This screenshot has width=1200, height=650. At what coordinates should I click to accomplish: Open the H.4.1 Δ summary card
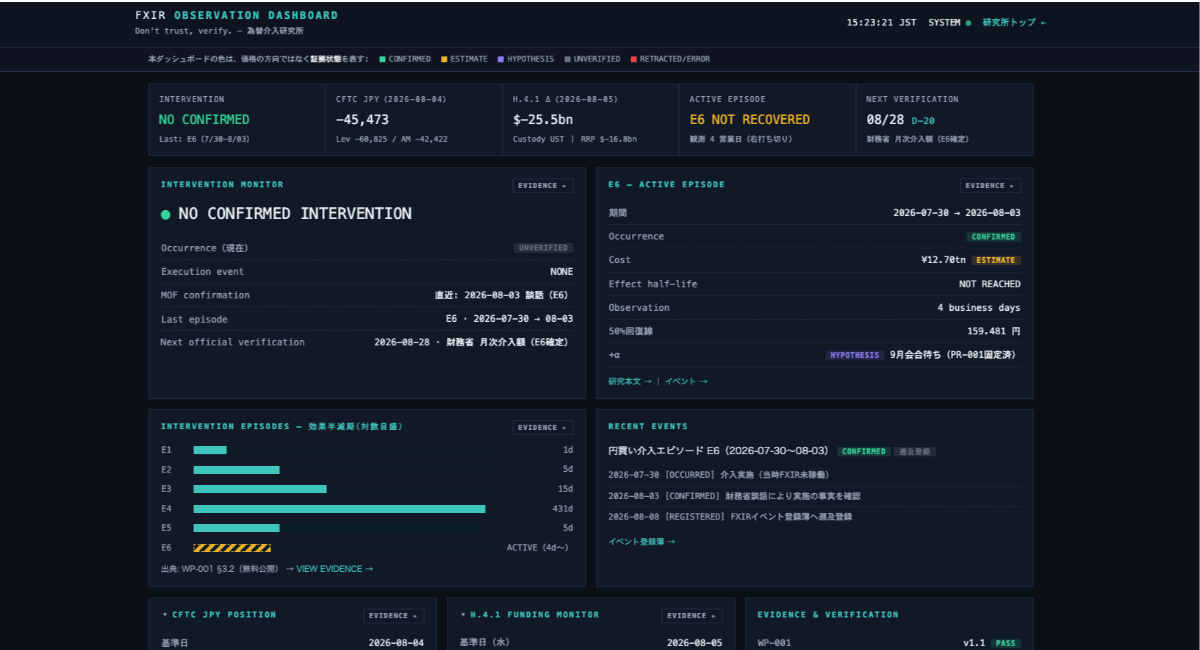click(x=590, y=119)
